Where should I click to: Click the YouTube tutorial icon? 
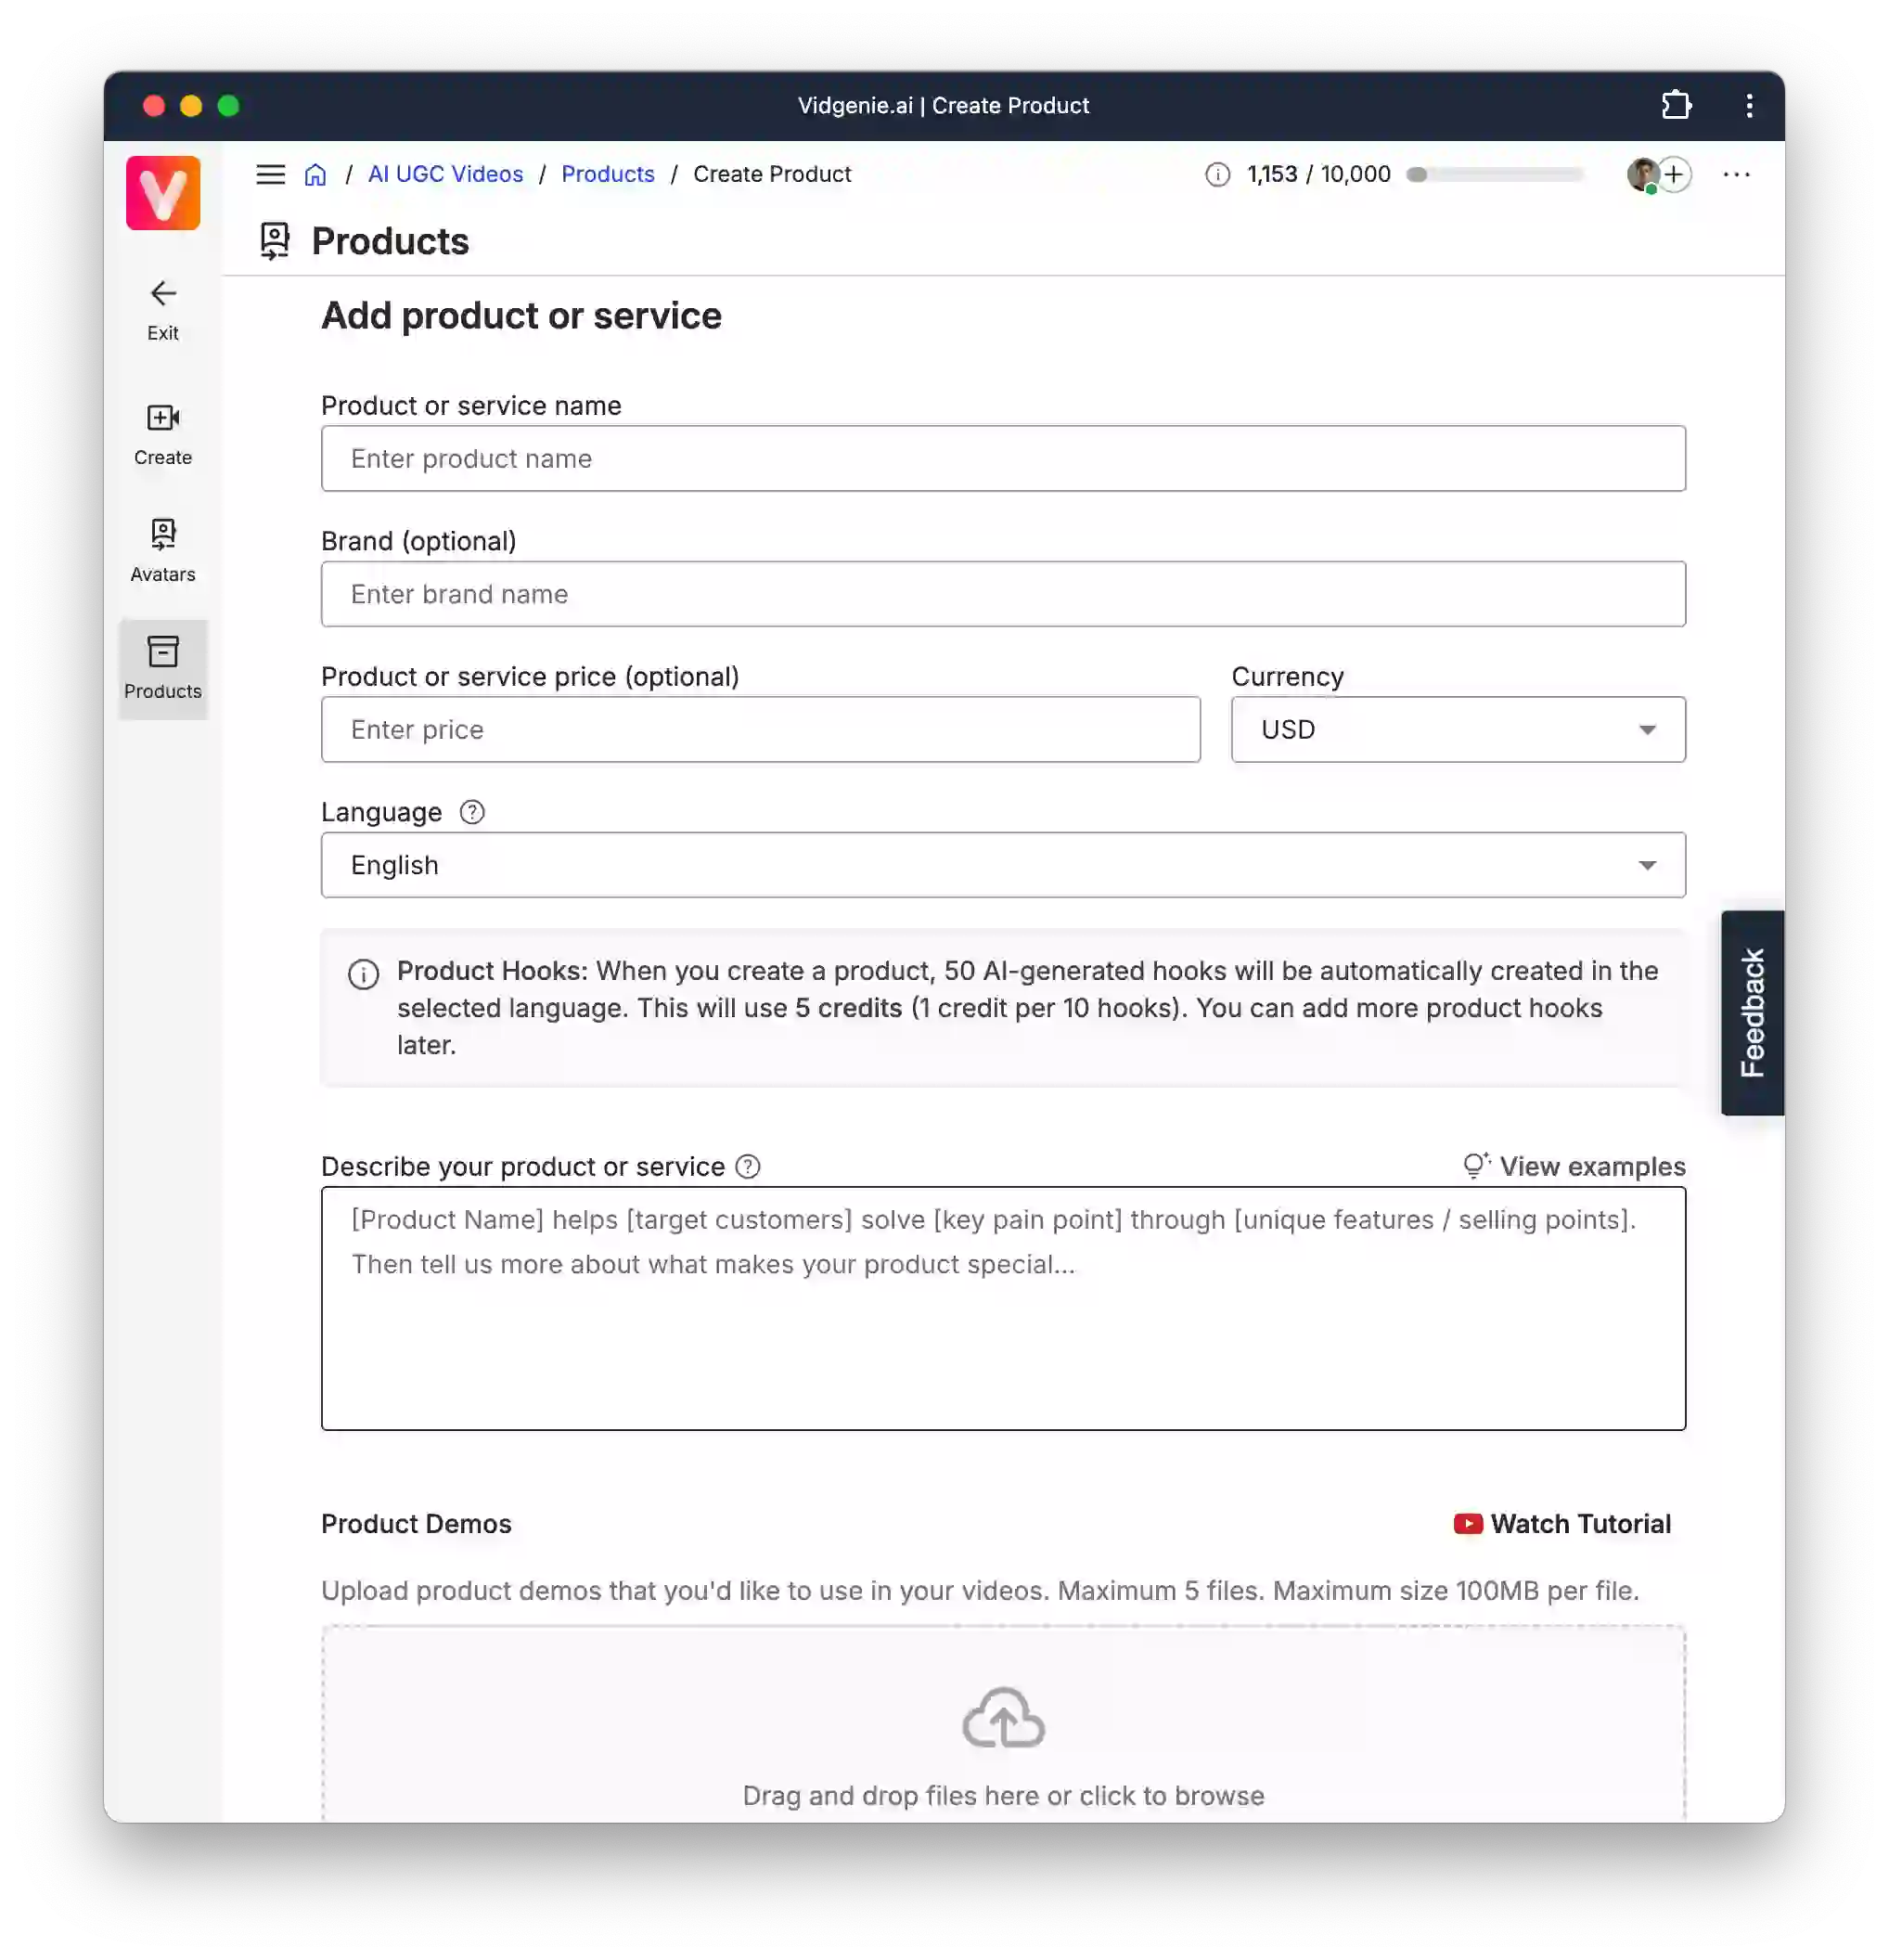coord(1468,1523)
